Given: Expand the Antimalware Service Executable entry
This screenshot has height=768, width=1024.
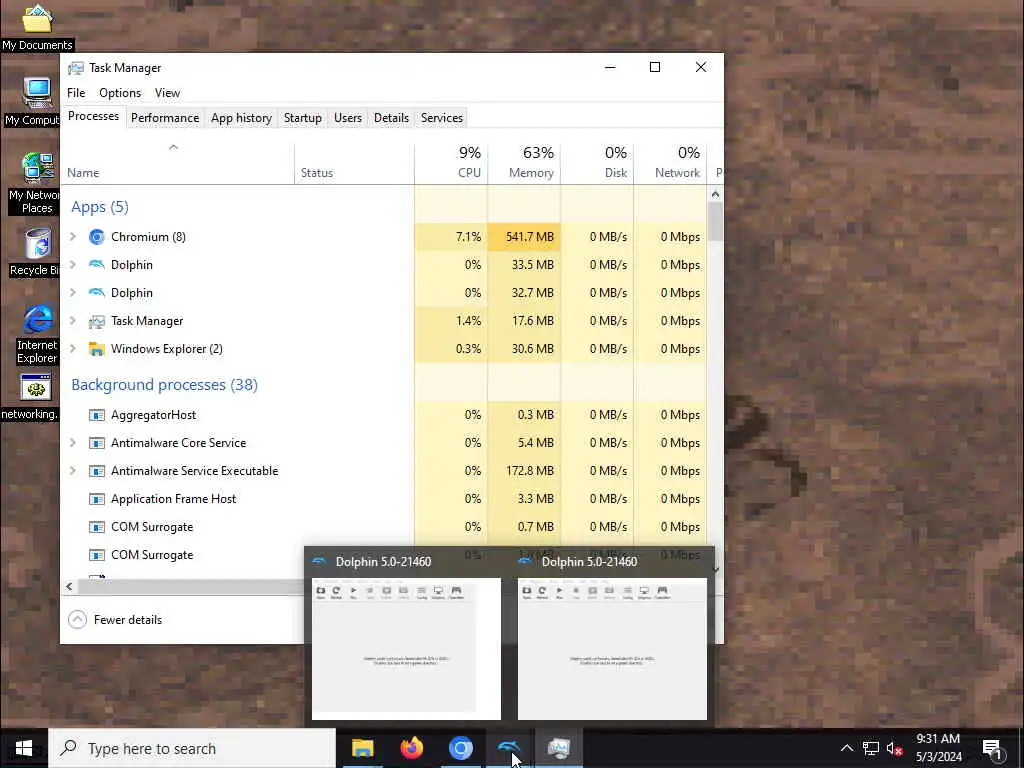Looking at the screenshot, I should (x=73, y=471).
